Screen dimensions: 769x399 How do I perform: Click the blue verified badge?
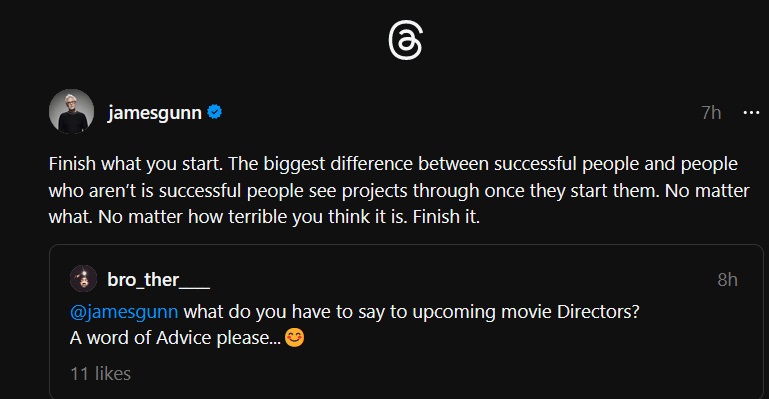tap(214, 112)
